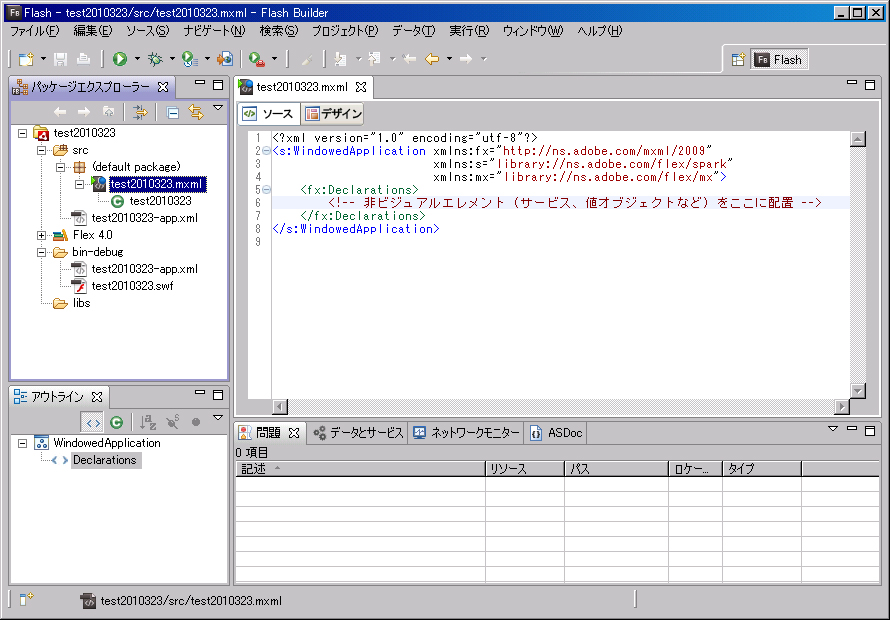Maximize the editor area

870,85
